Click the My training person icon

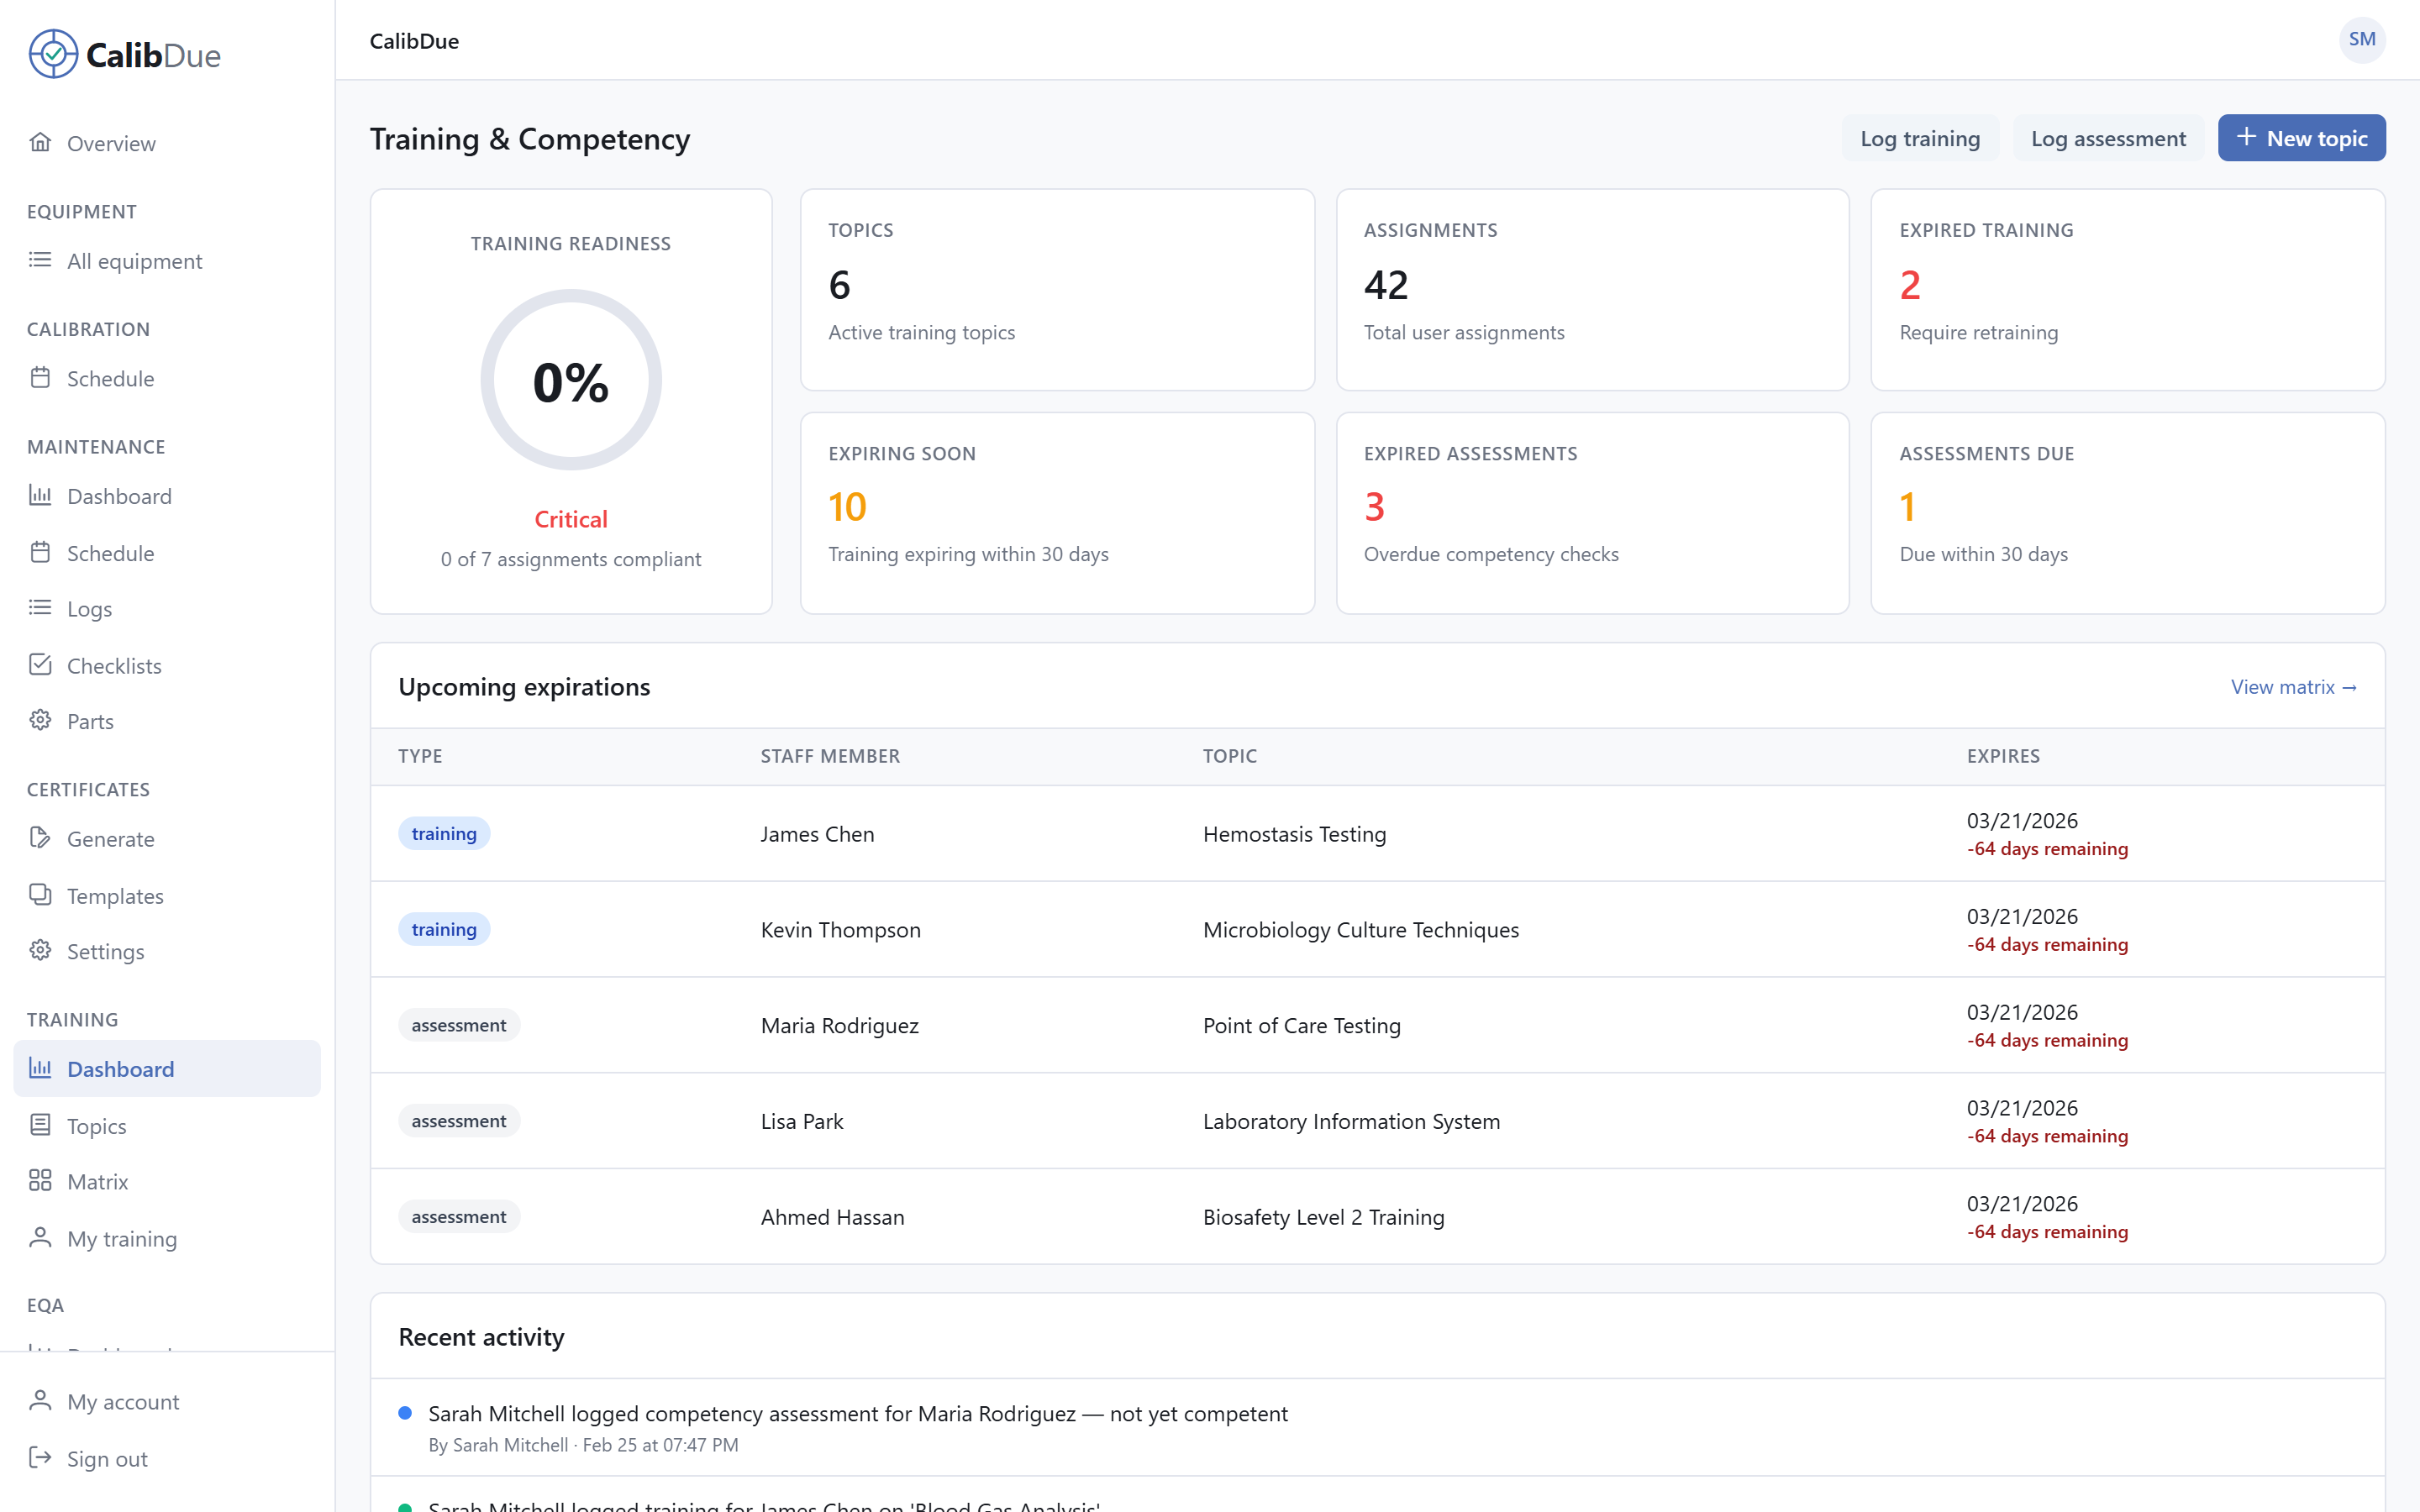tap(40, 1238)
